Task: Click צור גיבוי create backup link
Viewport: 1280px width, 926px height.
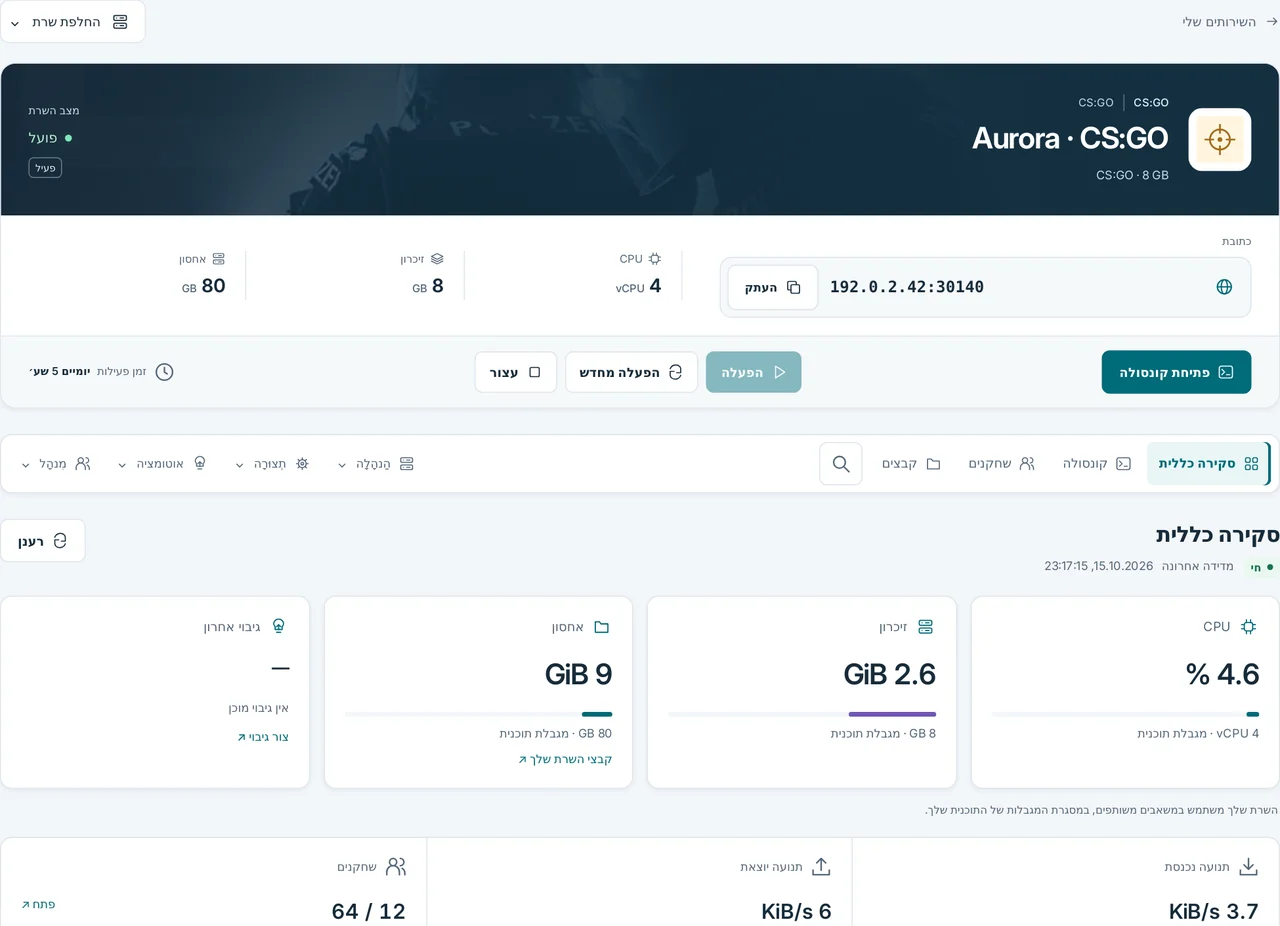Action: (263, 737)
